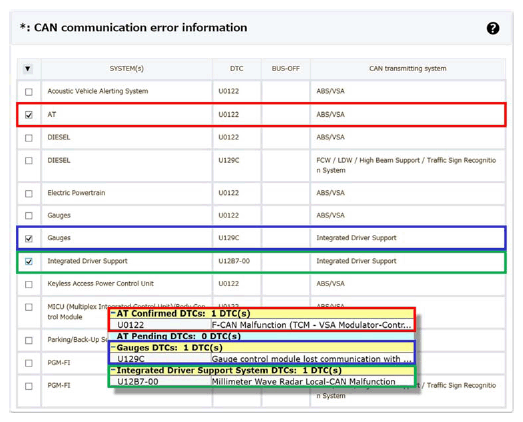Screen dimensions: 523x422
Task: Select the U129C Gauge control module entry
Action: coord(262,359)
